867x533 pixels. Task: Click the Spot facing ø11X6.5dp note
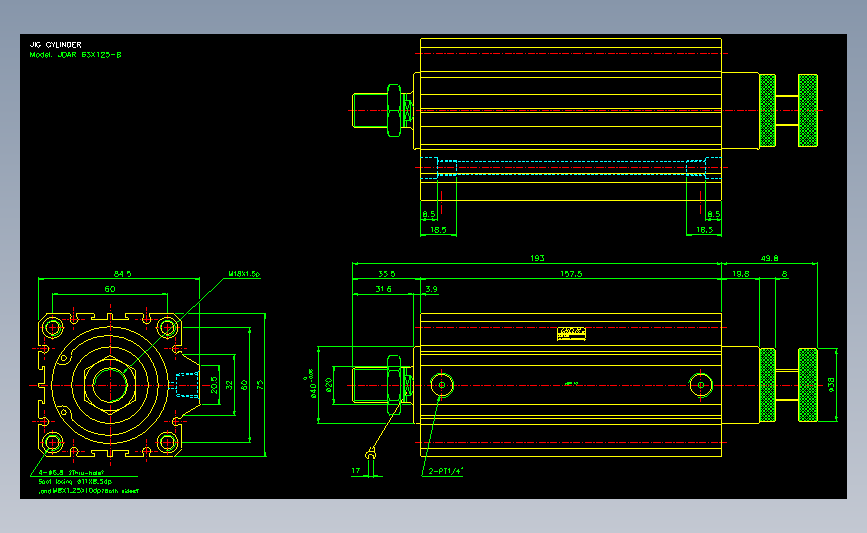tap(75, 482)
